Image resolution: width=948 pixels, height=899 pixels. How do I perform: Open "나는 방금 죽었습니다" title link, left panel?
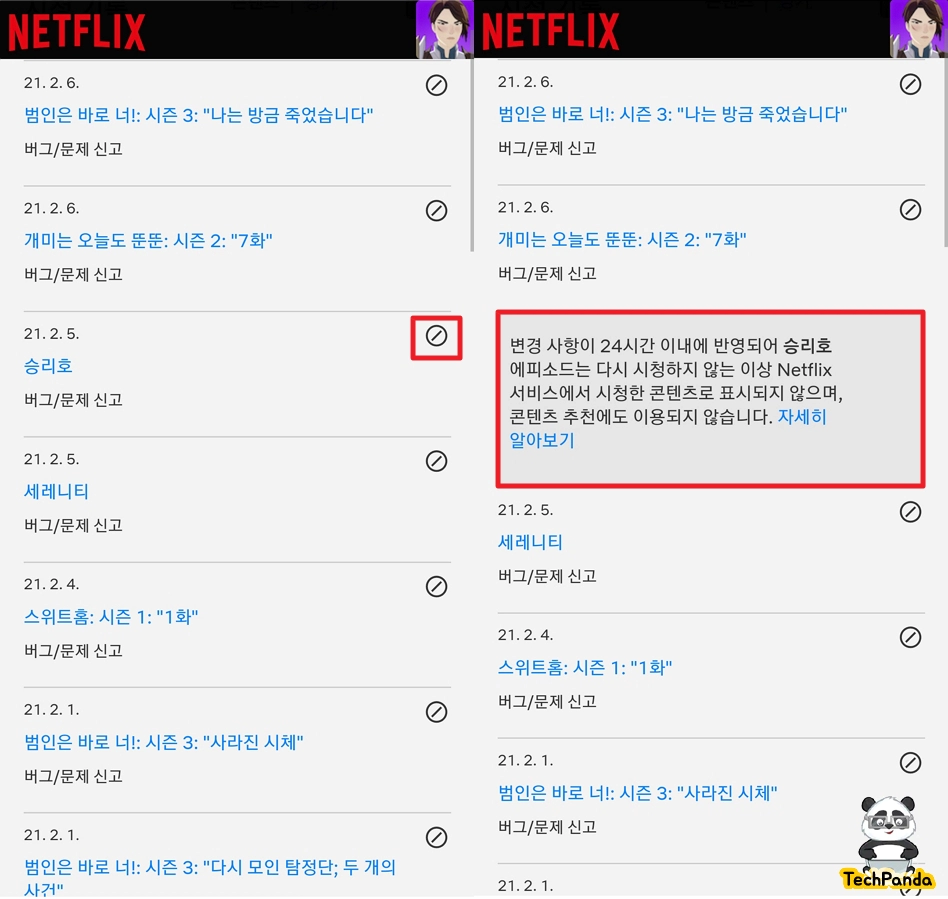(198, 115)
